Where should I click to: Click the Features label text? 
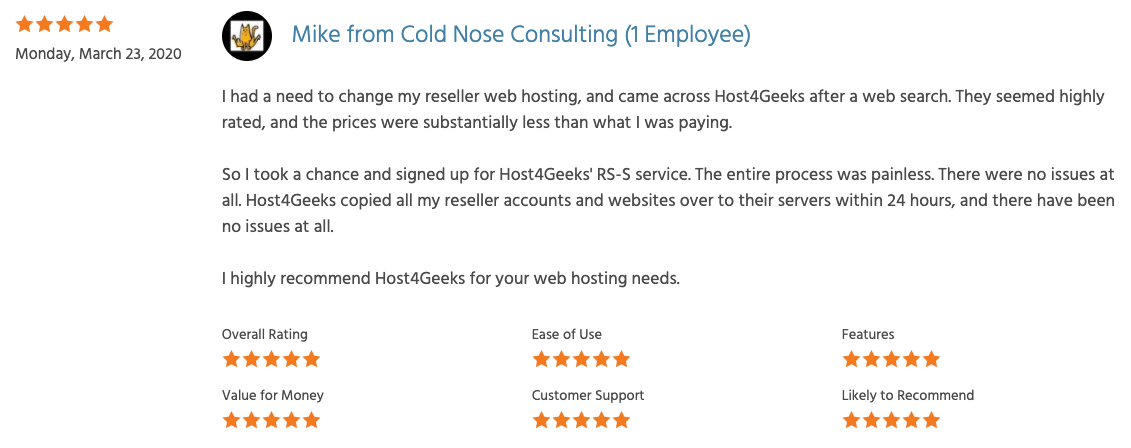point(868,334)
